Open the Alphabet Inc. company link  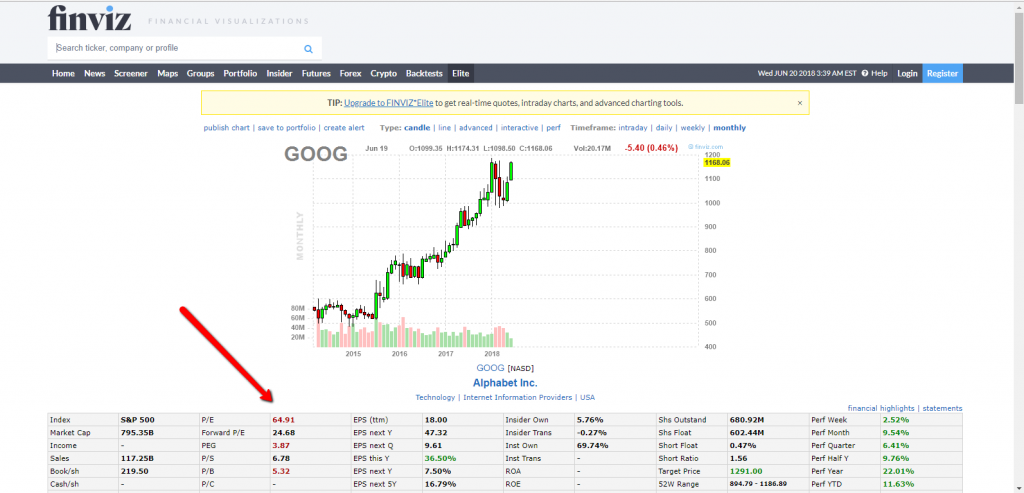click(x=505, y=383)
